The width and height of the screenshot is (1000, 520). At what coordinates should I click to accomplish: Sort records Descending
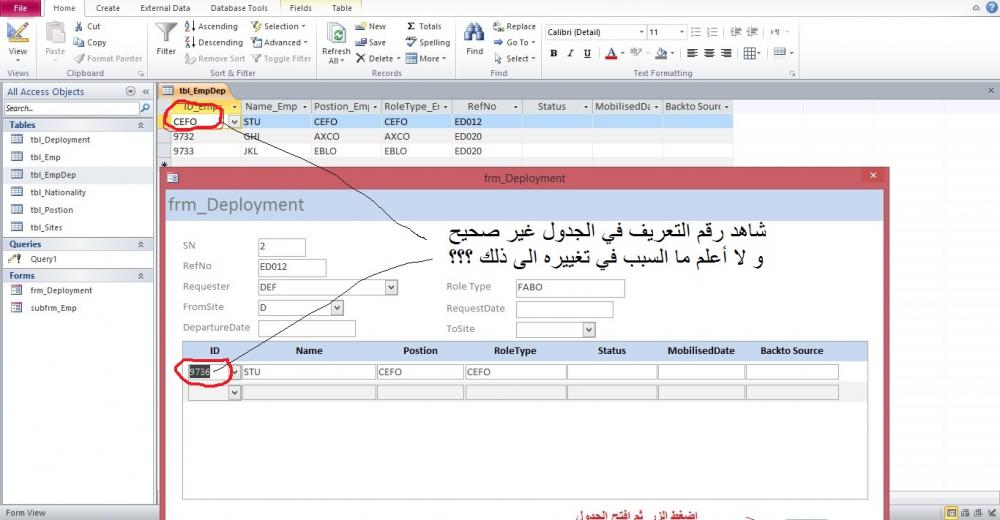[x=214, y=42]
